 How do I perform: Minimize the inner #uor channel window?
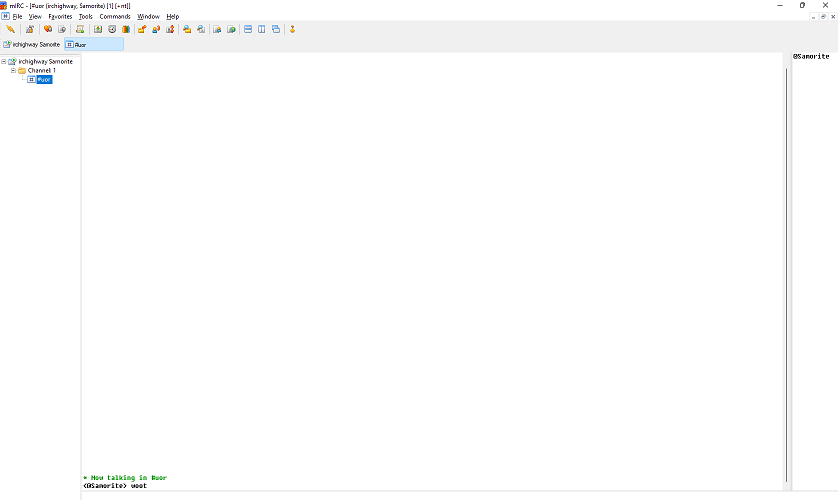813,17
